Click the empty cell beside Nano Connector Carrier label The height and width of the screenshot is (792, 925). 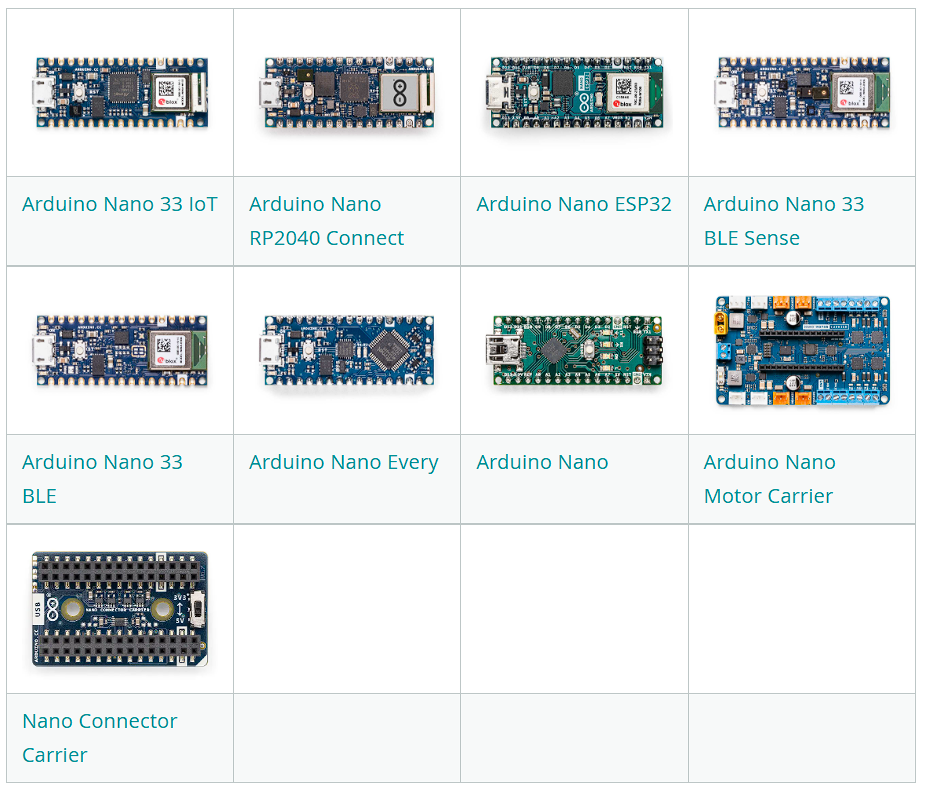(347, 737)
